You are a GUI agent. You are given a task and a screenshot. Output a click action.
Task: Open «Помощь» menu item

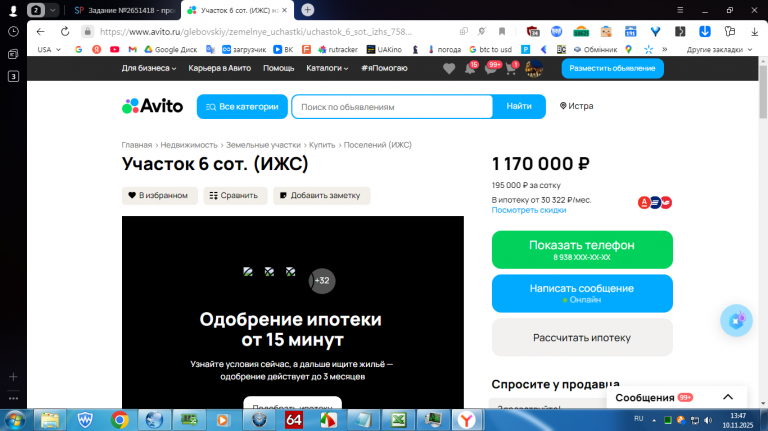(279, 68)
